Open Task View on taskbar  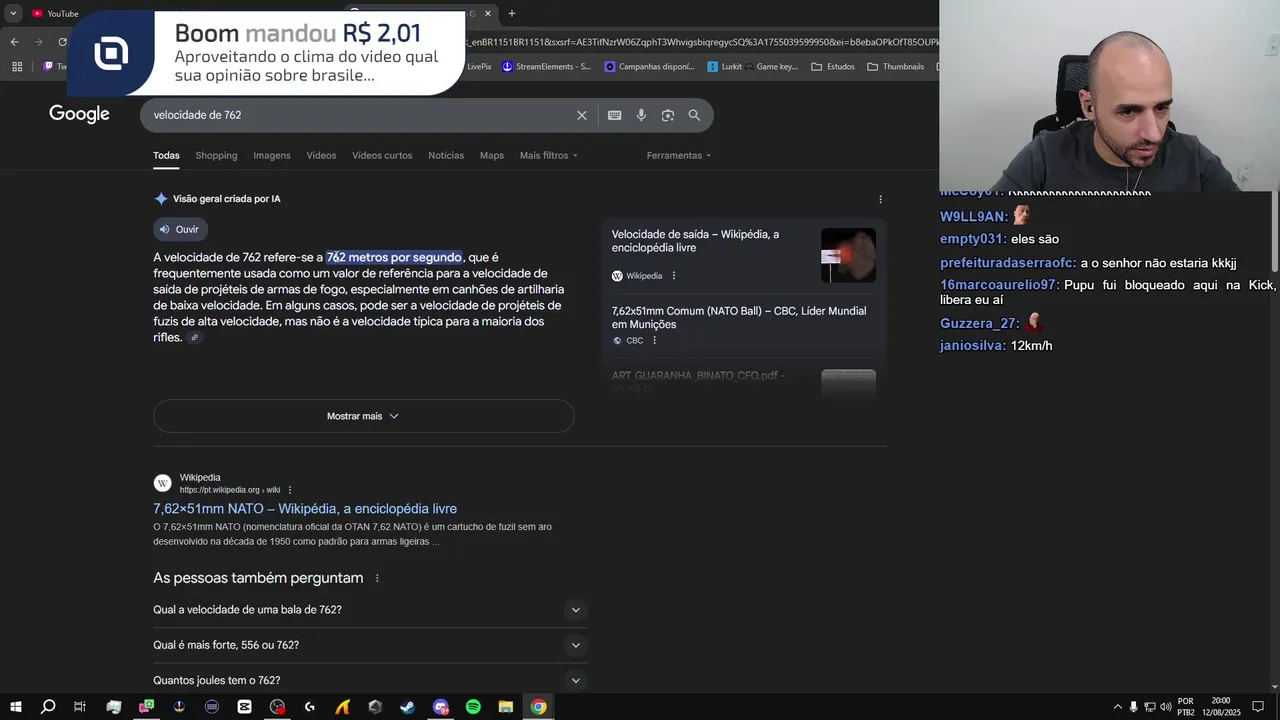coord(80,707)
